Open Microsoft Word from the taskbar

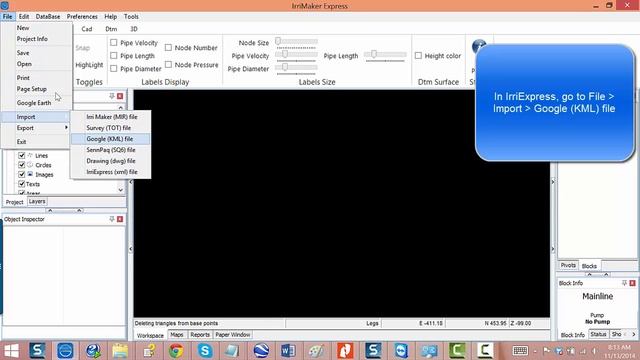[288, 351]
